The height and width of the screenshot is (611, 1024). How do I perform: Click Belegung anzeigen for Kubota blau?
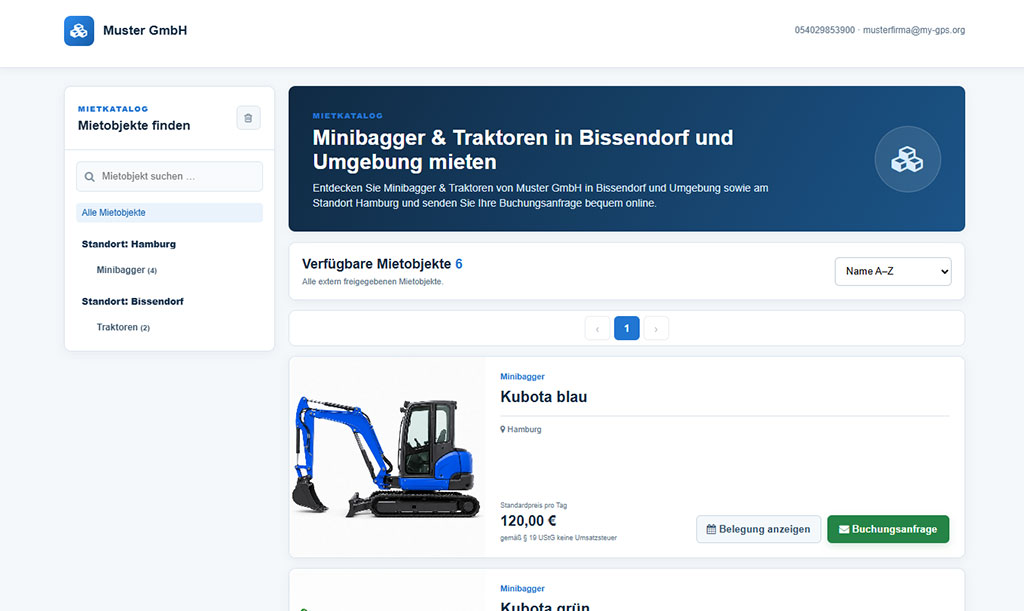(x=758, y=529)
